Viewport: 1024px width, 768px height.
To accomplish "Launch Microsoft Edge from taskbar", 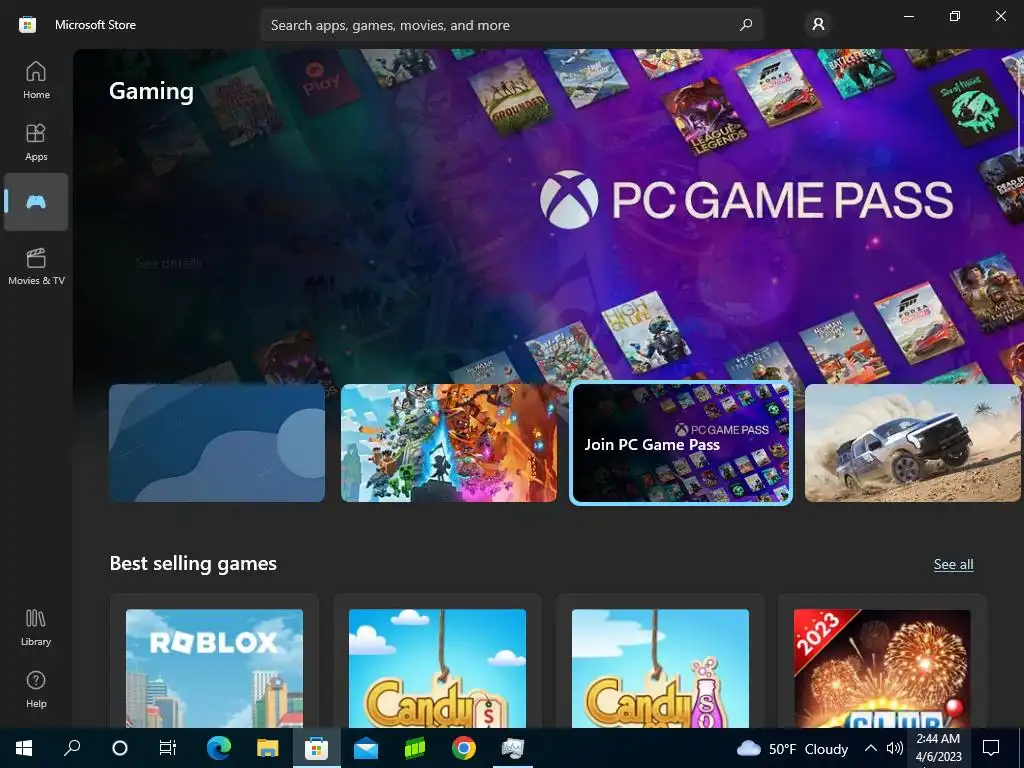I will pyautogui.click(x=219, y=748).
